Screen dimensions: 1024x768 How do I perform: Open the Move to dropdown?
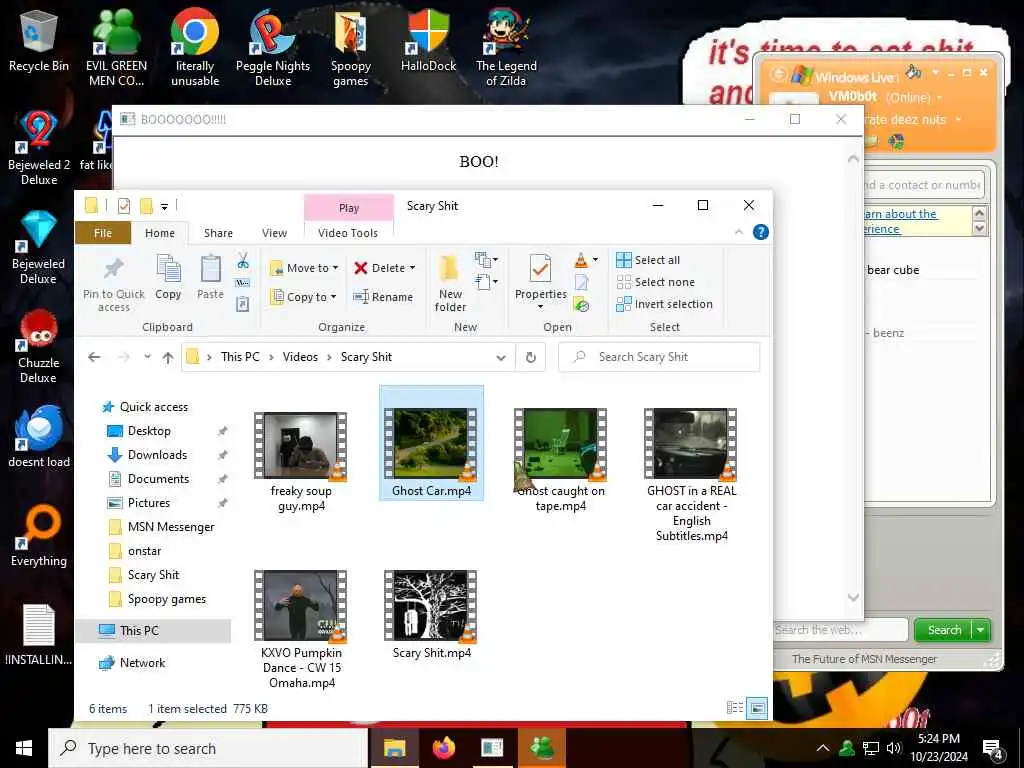click(304, 268)
